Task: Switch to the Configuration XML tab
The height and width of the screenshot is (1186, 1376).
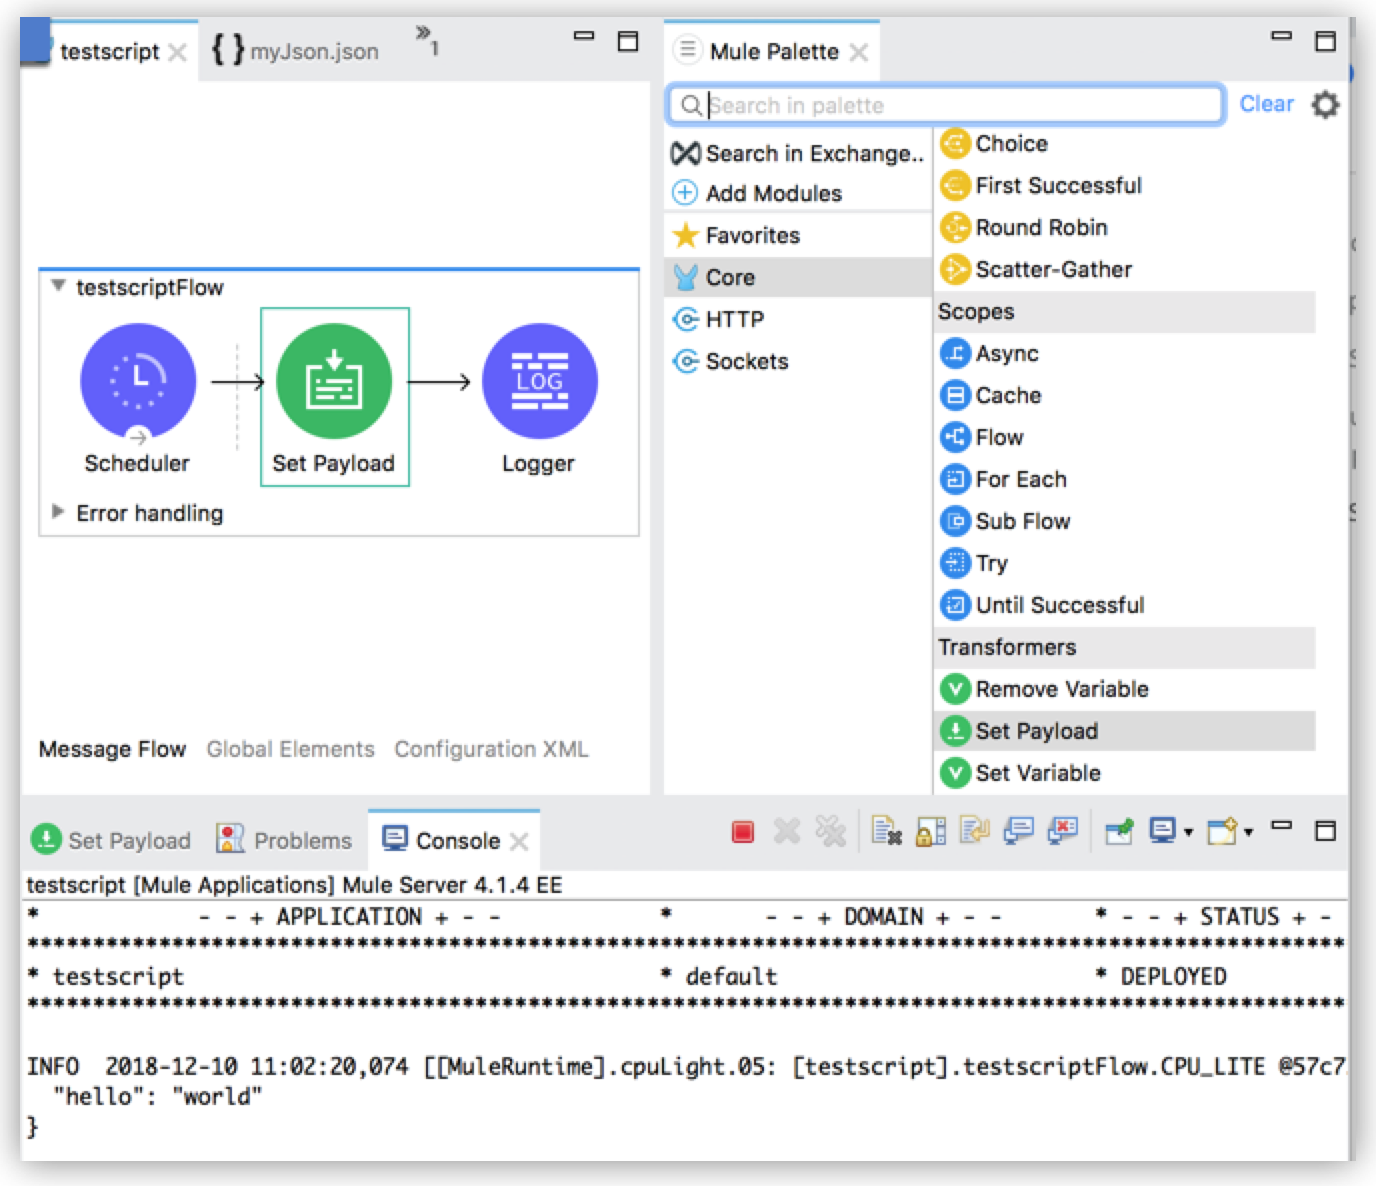Action: [491, 749]
